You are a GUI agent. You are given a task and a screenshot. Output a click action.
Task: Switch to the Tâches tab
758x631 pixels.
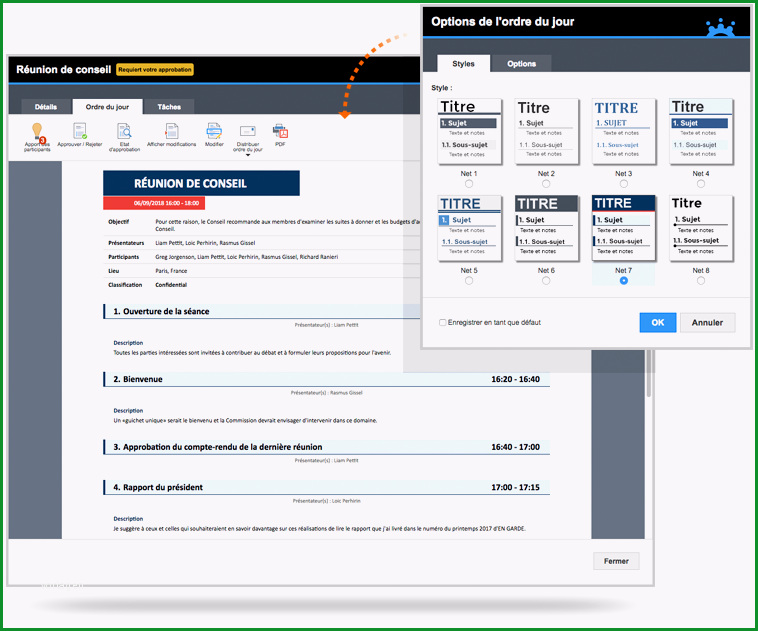(169, 107)
